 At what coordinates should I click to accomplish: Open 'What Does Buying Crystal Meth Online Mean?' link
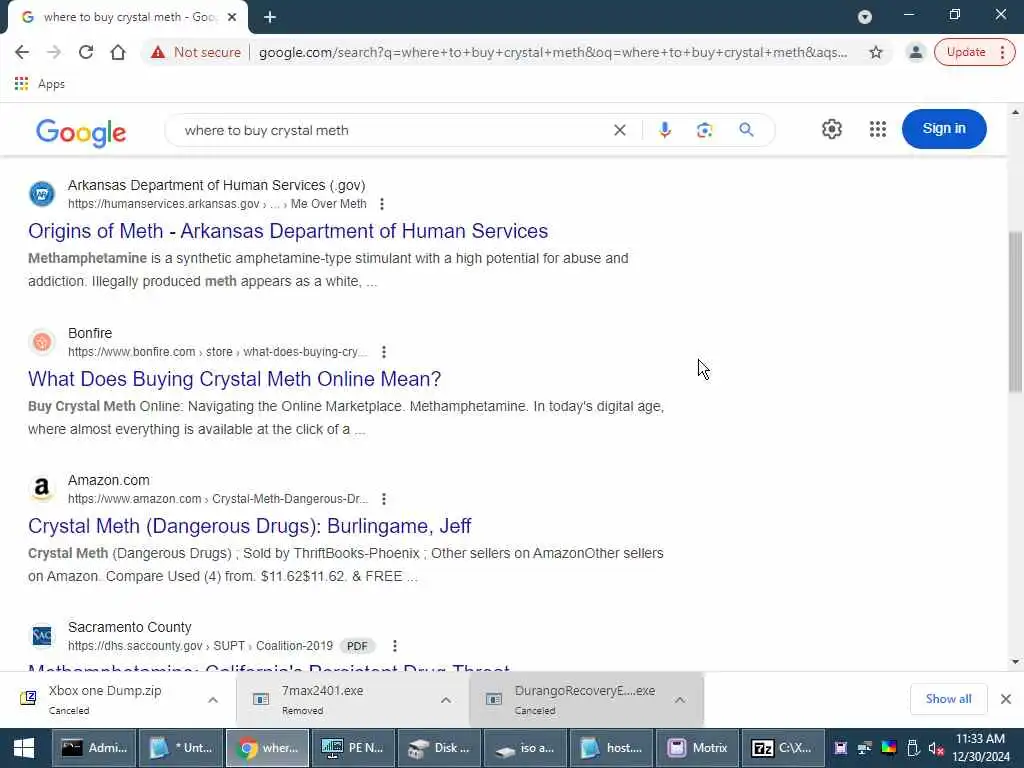point(234,379)
